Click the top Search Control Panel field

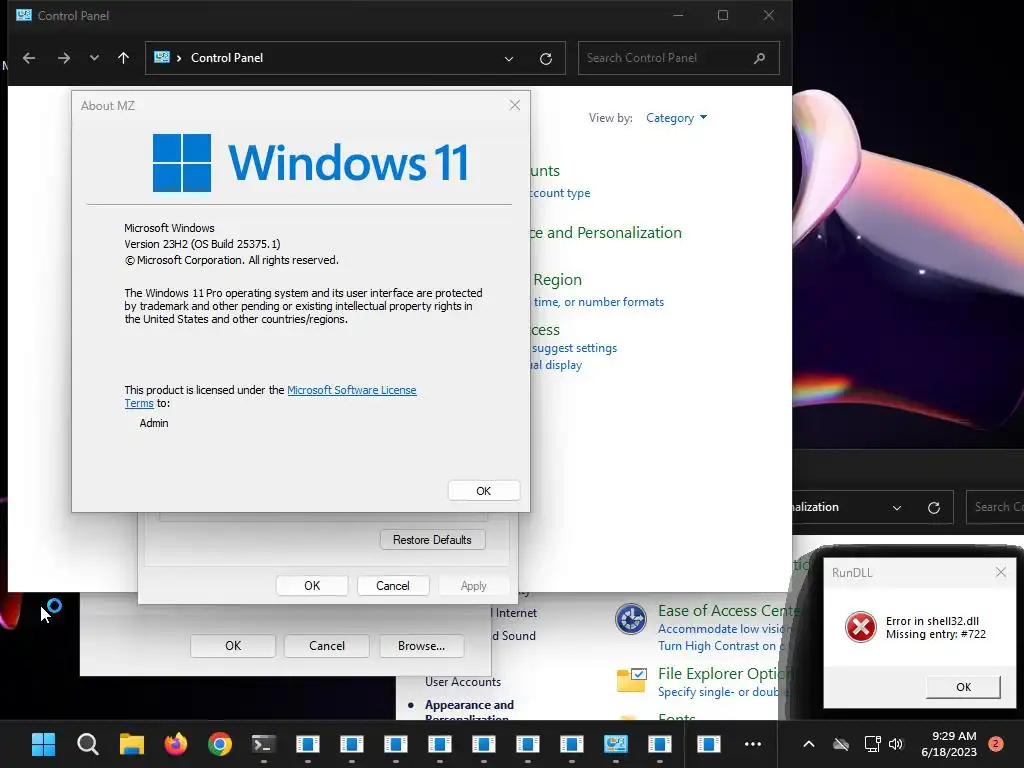click(x=679, y=58)
